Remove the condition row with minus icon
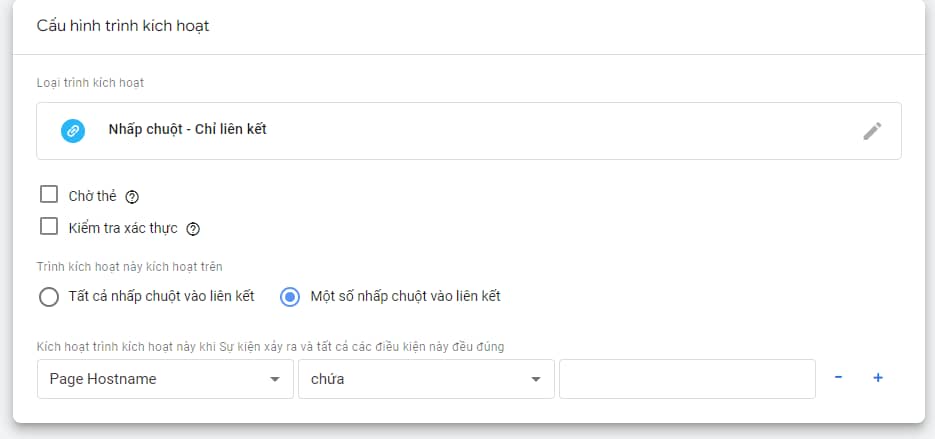The image size is (935, 439). pyautogui.click(x=838, y=378)
